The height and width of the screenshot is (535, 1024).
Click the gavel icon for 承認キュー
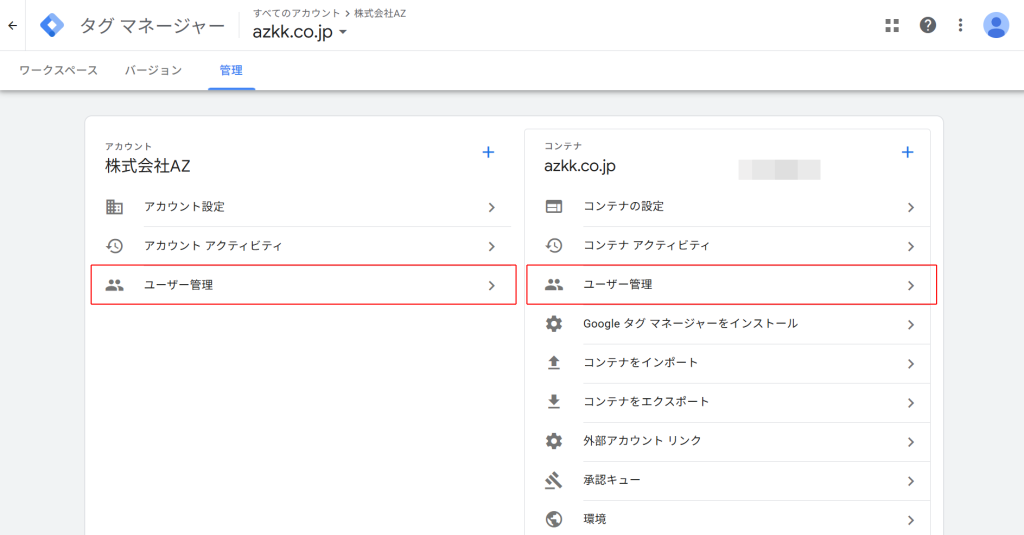(554, 481)
